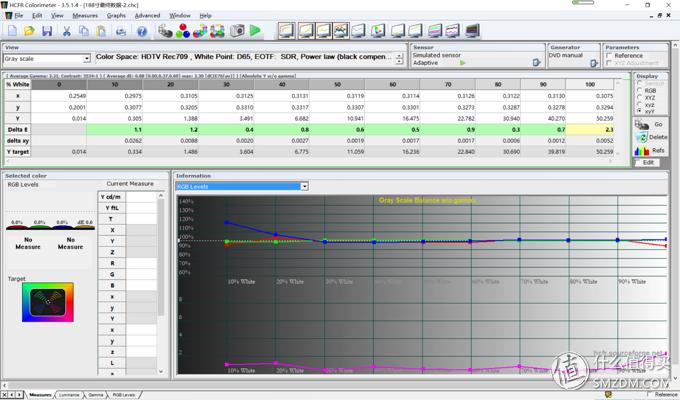Select the xyY display radio button
This screenshot has height=400, width=680.
coord(640,110)
